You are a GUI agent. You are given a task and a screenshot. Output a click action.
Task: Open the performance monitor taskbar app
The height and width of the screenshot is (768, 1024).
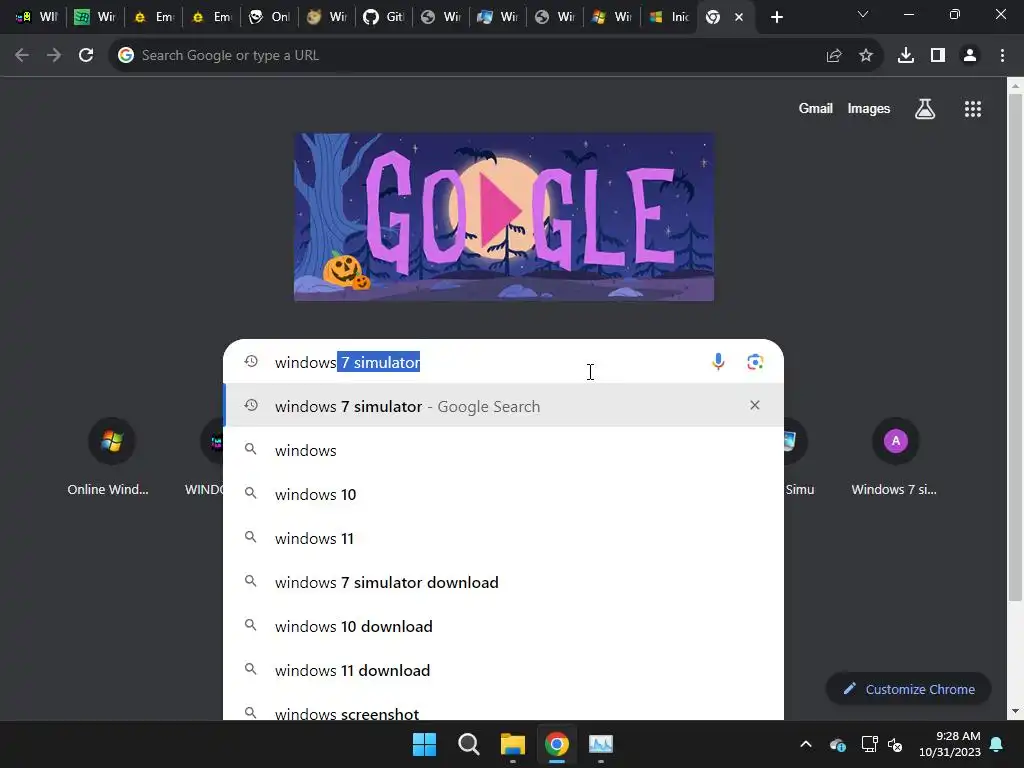pyautogui.click(x=601, y=744)
